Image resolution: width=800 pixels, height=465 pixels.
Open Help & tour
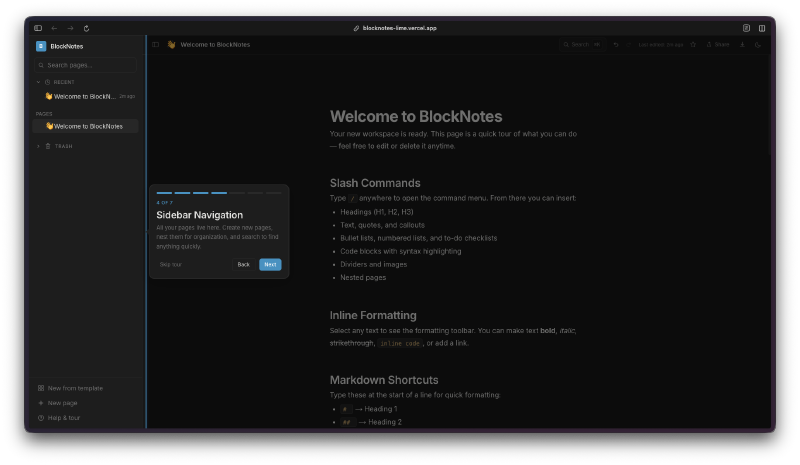tap(59, 418)
